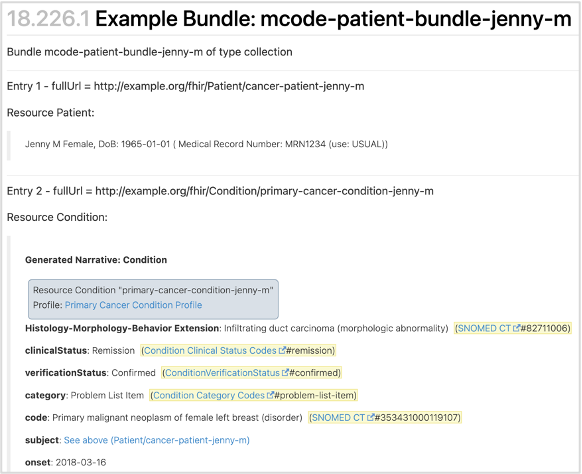Click the Entry 1 fullUrl patient line
This screenshot has width=582, height=474.
click(186, 86)
